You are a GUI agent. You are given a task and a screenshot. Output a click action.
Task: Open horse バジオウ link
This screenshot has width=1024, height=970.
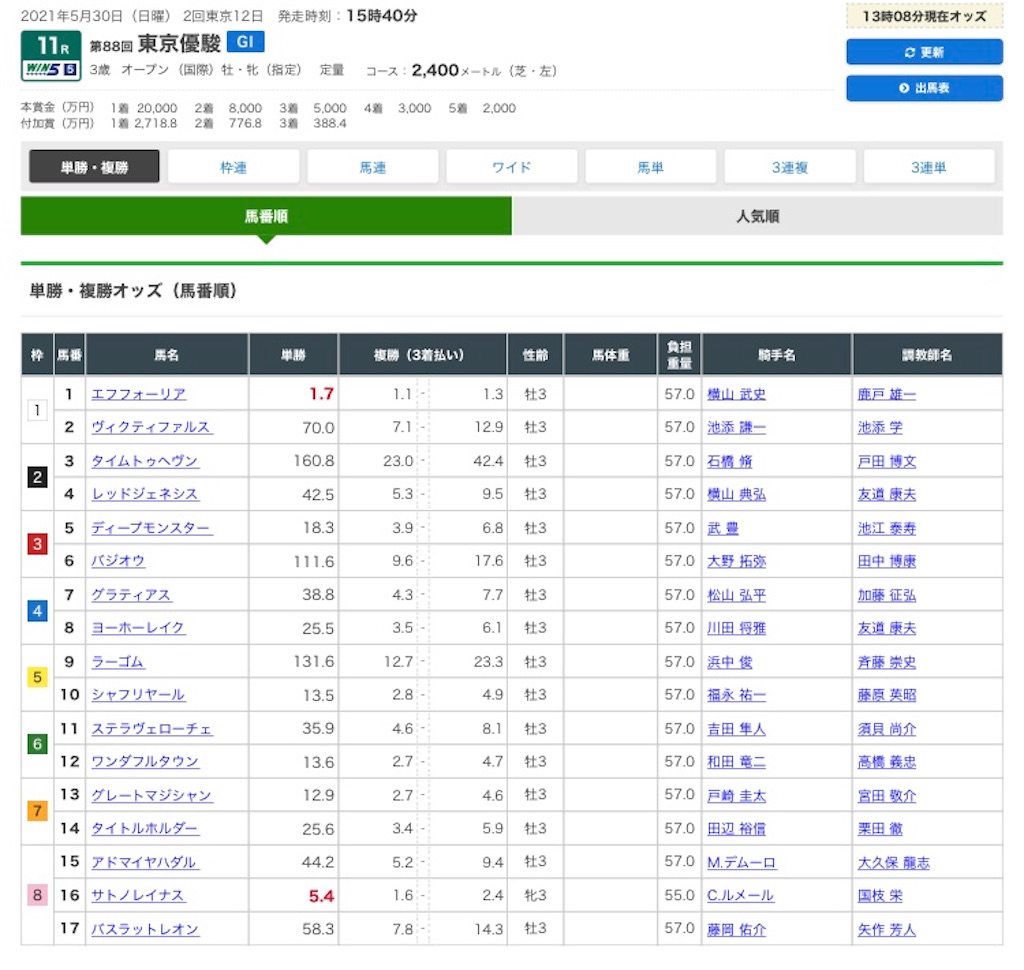coord(118,560)
